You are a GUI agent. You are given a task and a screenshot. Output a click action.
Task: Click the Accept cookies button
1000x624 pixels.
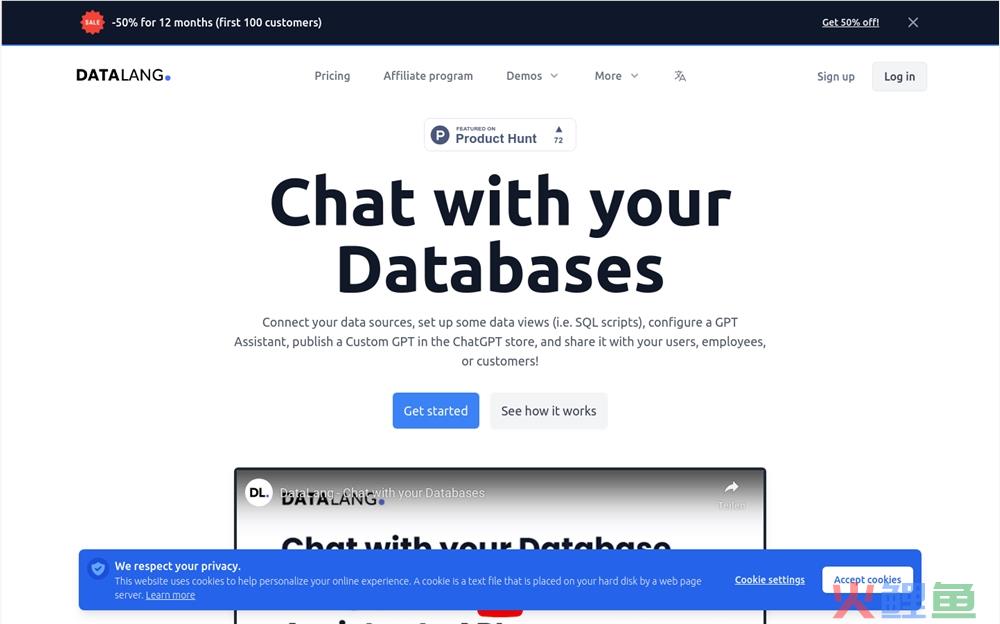click(867, 580)
